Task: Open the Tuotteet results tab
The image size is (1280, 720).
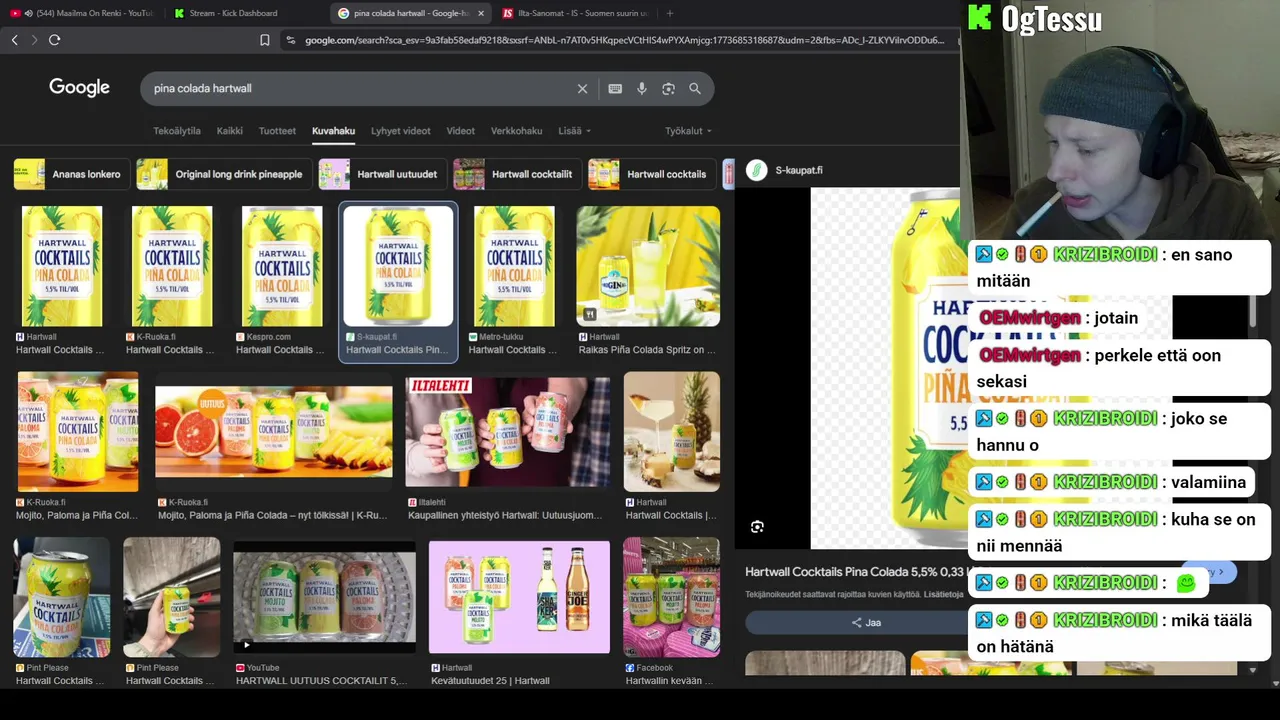Action: coord(277,131)
